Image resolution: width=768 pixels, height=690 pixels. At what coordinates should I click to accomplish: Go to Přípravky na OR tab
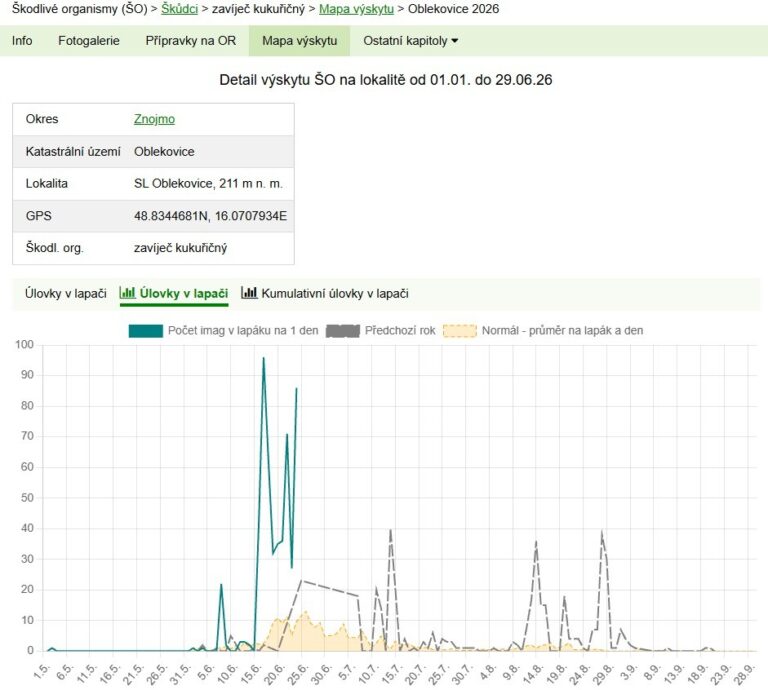pyautogui.click(x=191, y=41)
